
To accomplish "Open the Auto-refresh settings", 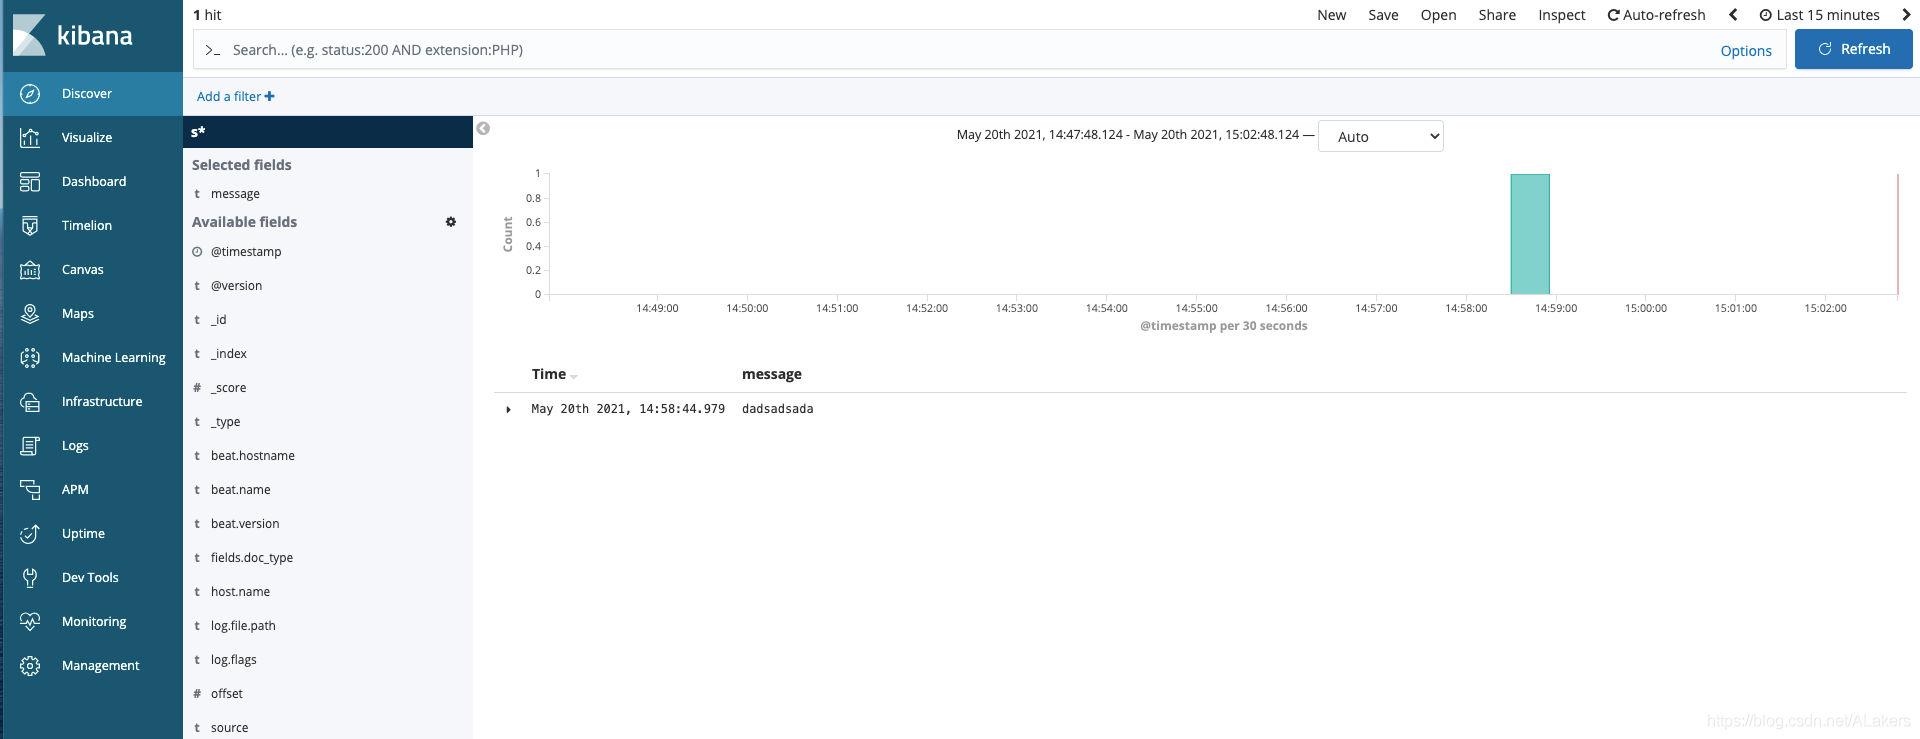I will point(1656,15).
